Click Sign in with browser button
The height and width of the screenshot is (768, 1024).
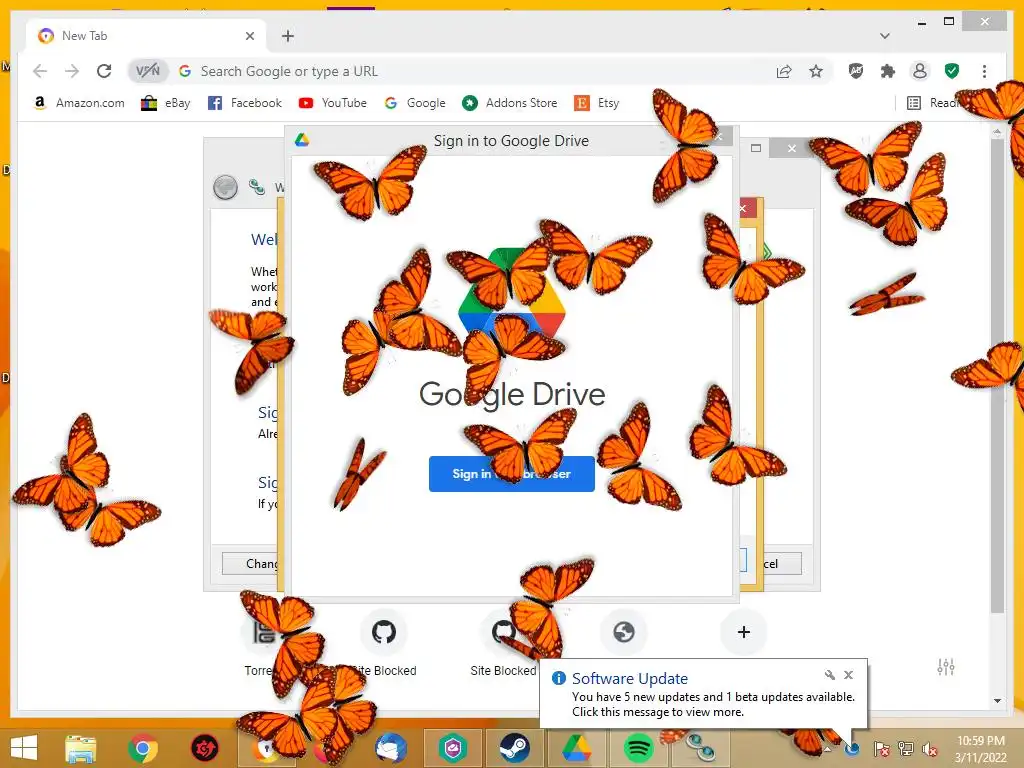coord(511,473)
